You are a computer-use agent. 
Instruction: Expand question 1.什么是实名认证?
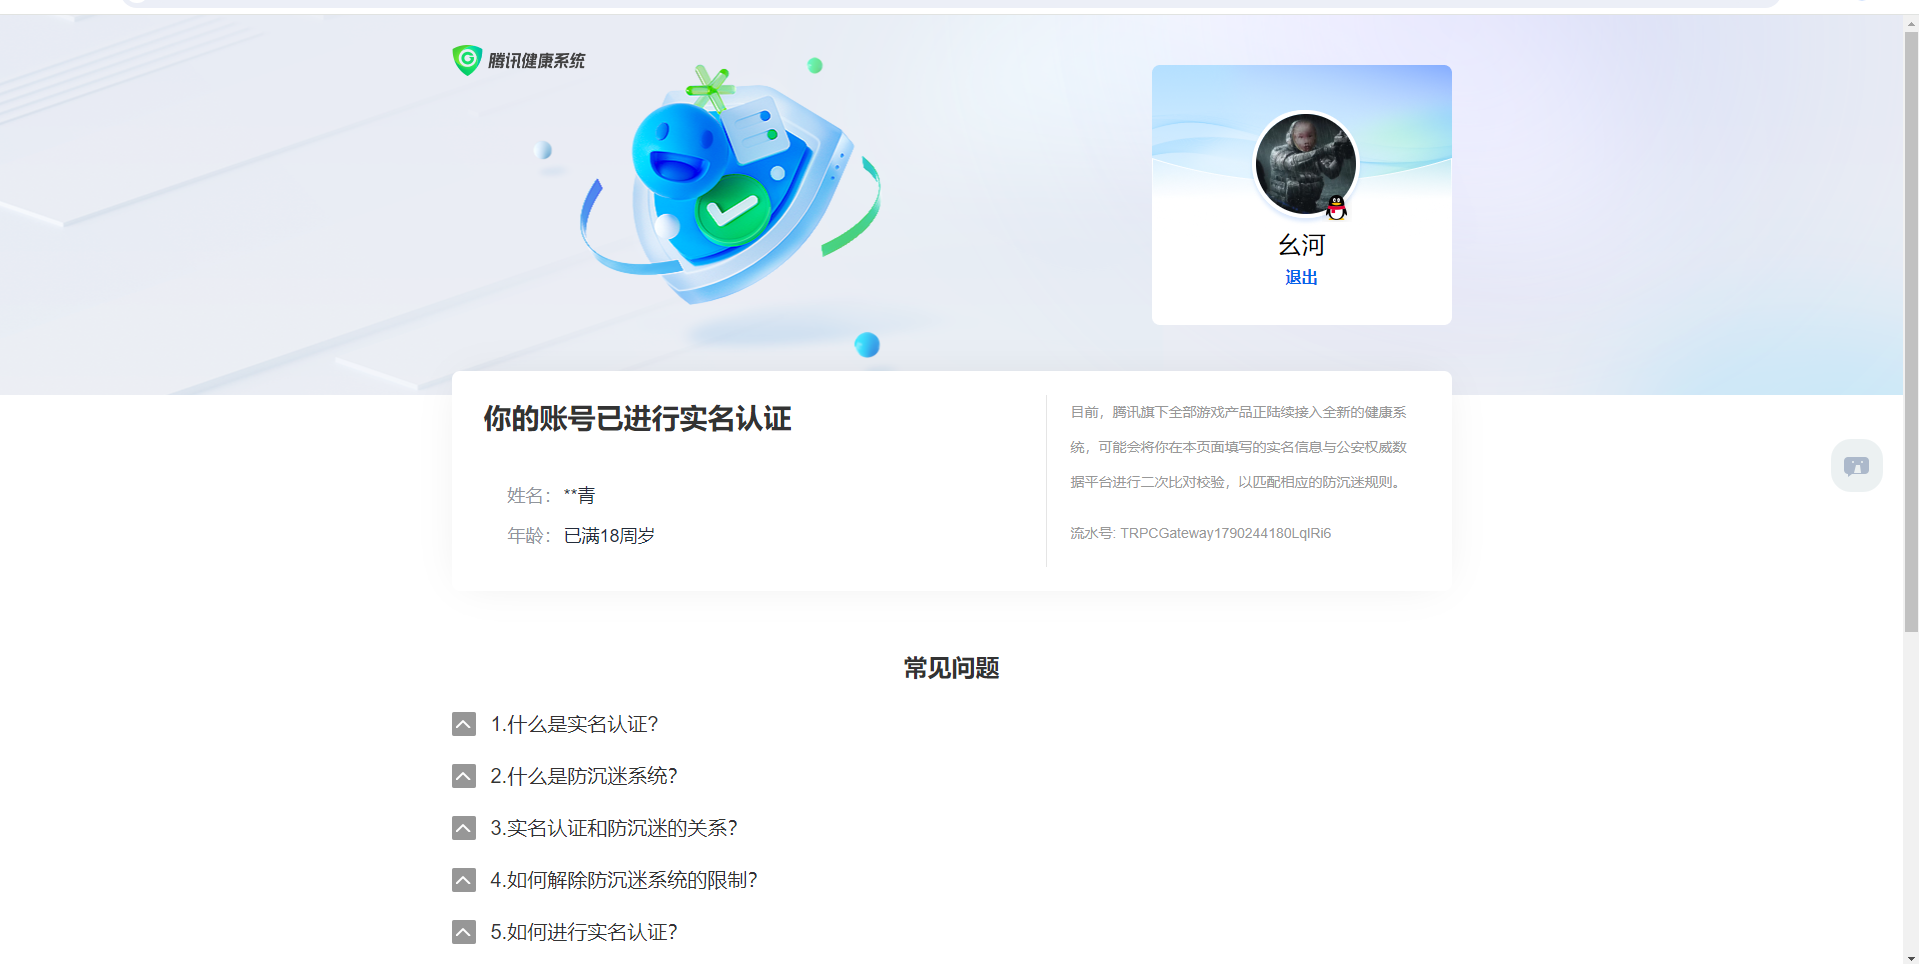point(574,724)
